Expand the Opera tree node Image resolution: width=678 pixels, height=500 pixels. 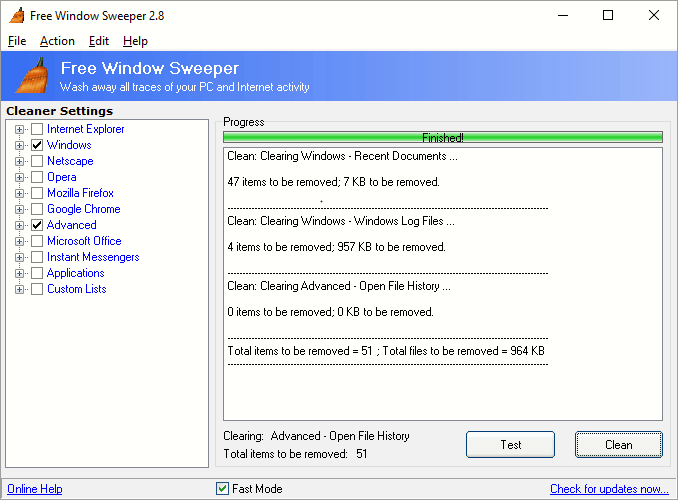(x=19, y=177)
